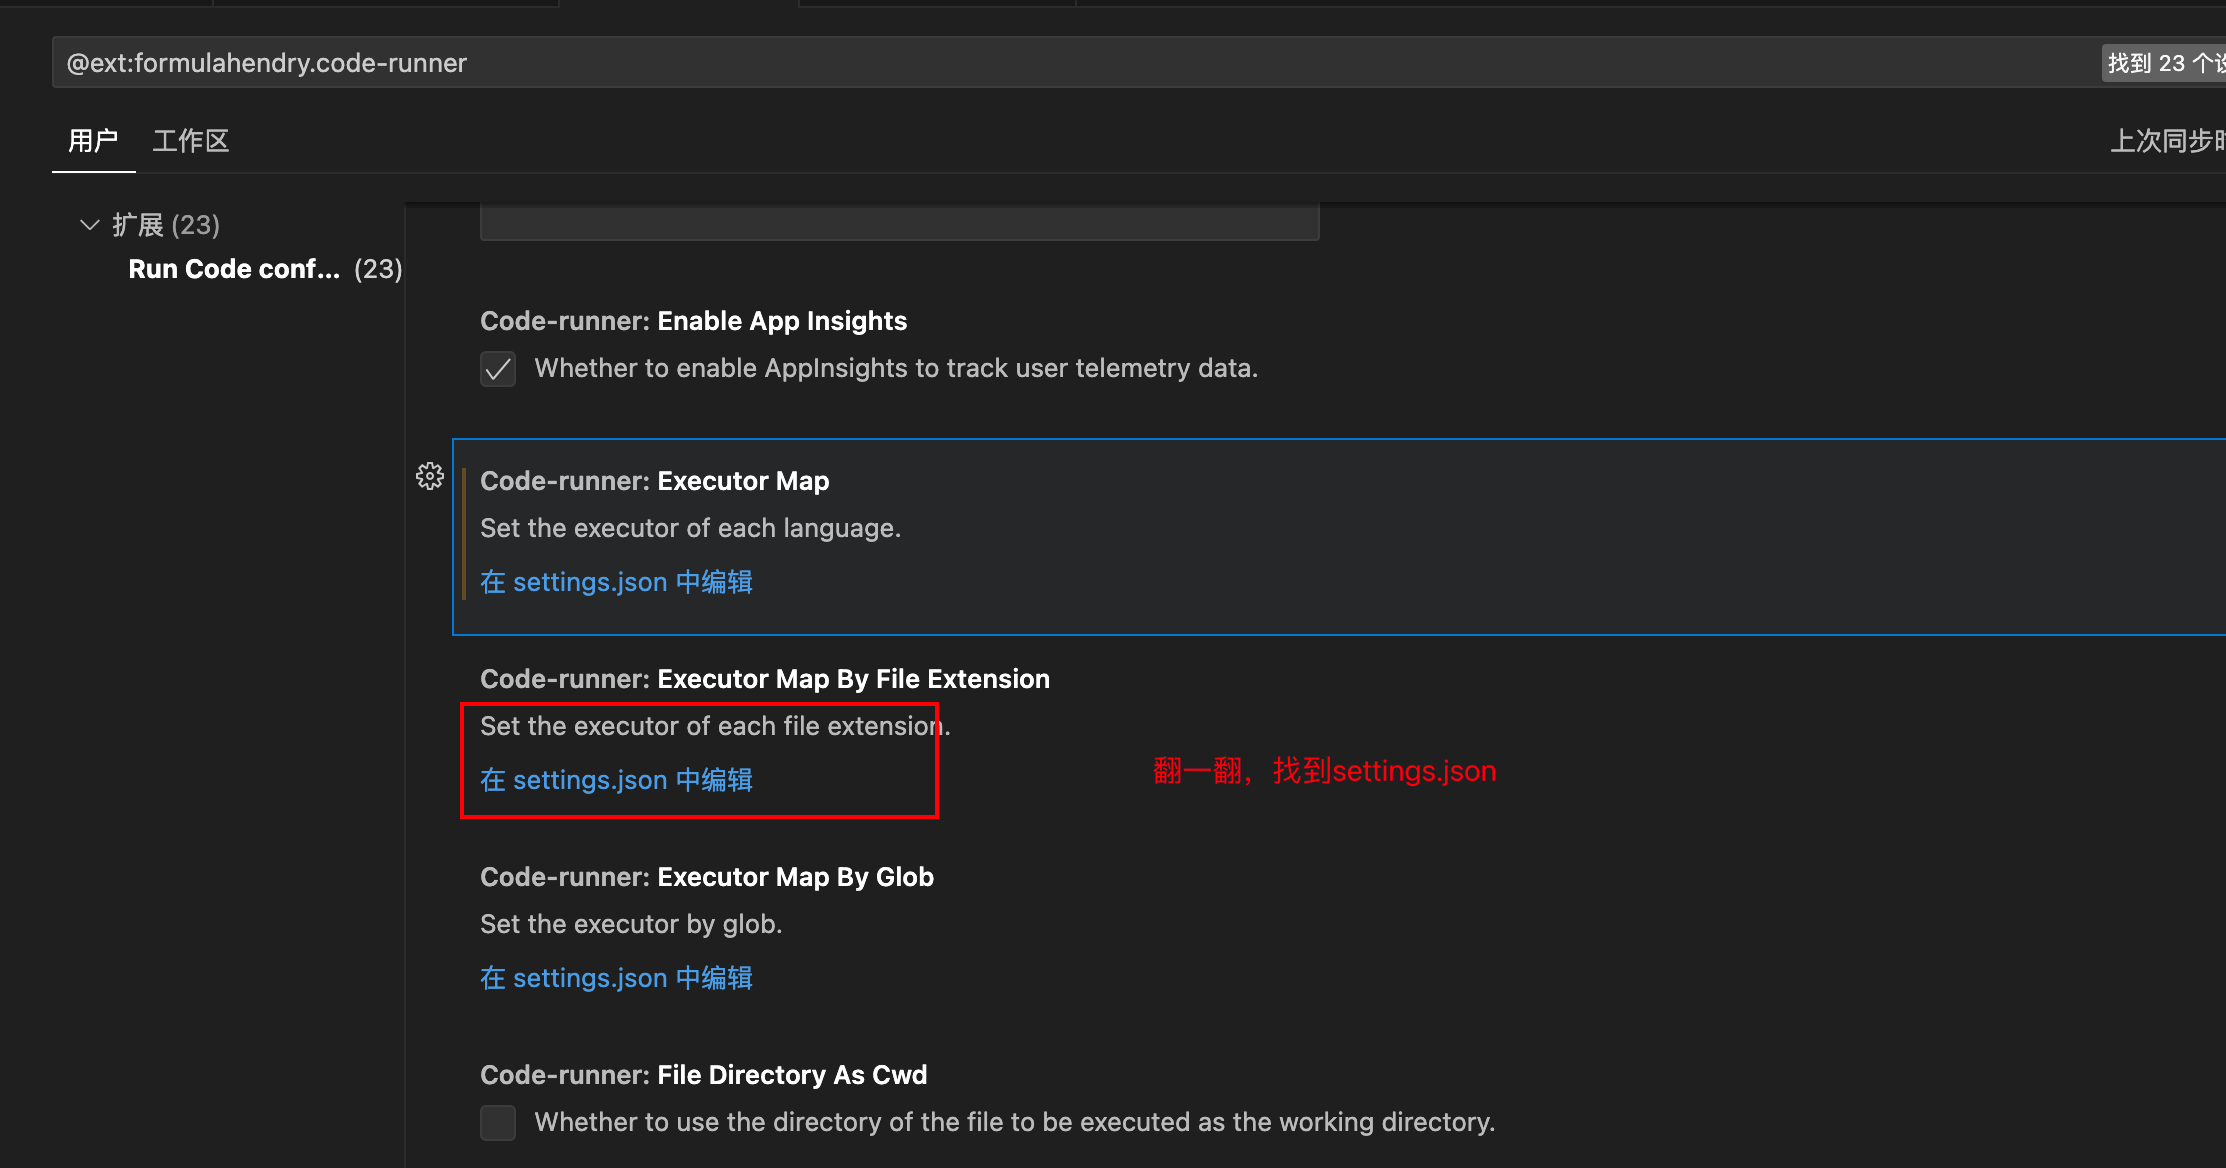This screenshot has height=1168, width=2226.
Task: Switch to the 工作区 tab
Action: pyautogui.click(x=190, y=140)
